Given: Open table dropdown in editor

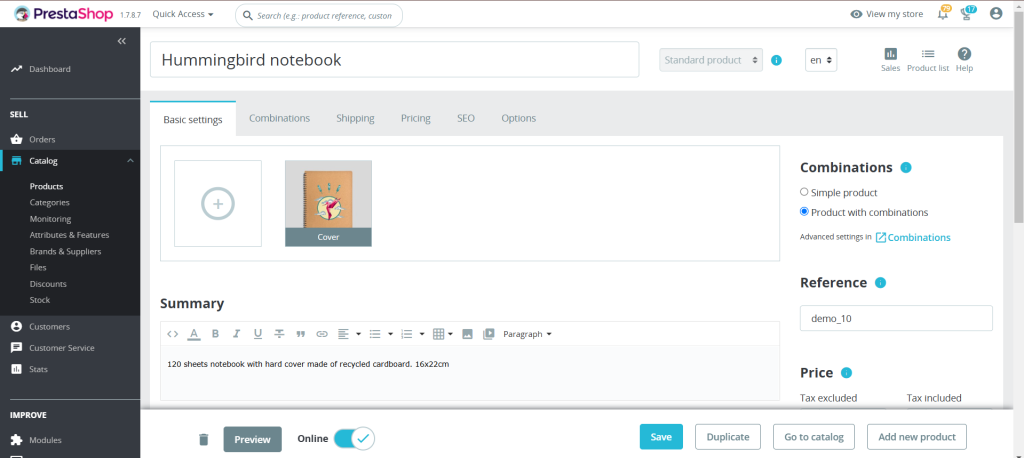Looking at the screenshot, I should [443, 334].
